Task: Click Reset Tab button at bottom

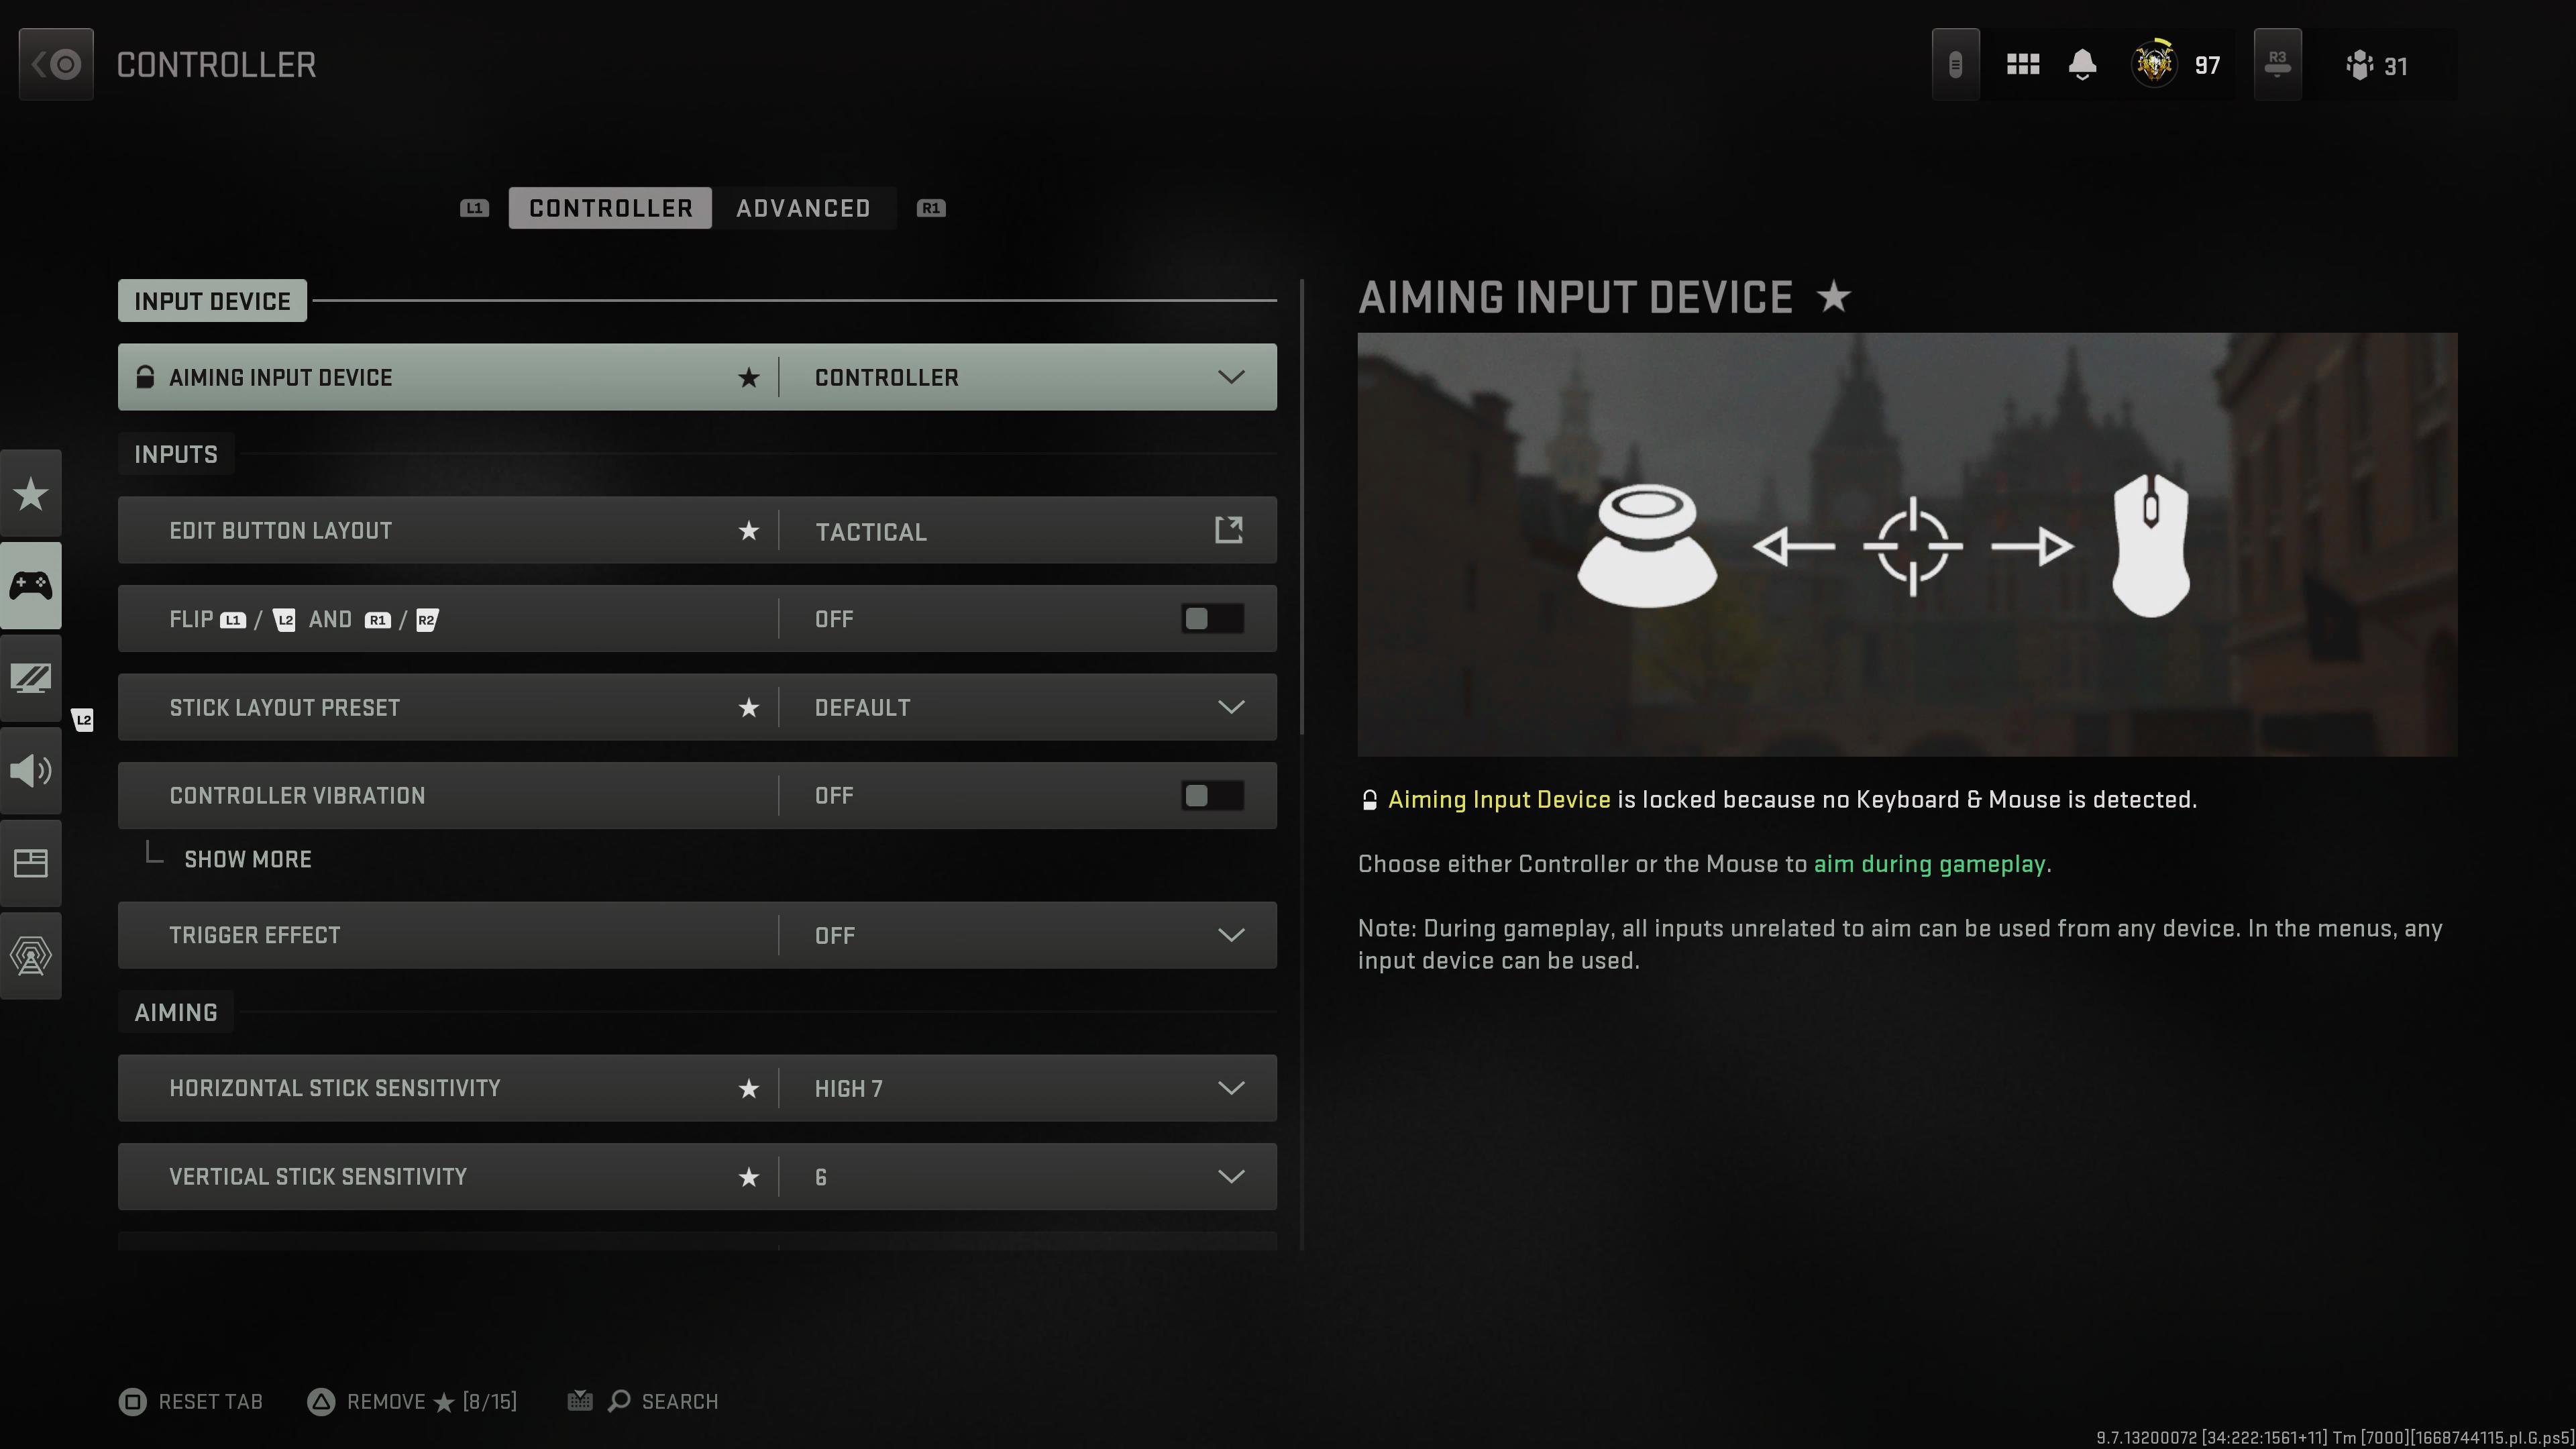Action: (x=191, y=1399)
